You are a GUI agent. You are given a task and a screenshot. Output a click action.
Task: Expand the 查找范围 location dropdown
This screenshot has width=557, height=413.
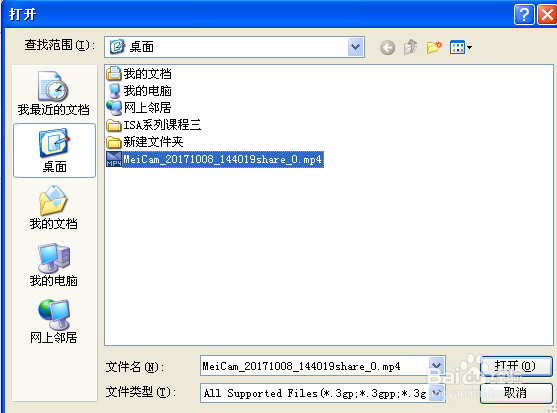tap(356, 47)
